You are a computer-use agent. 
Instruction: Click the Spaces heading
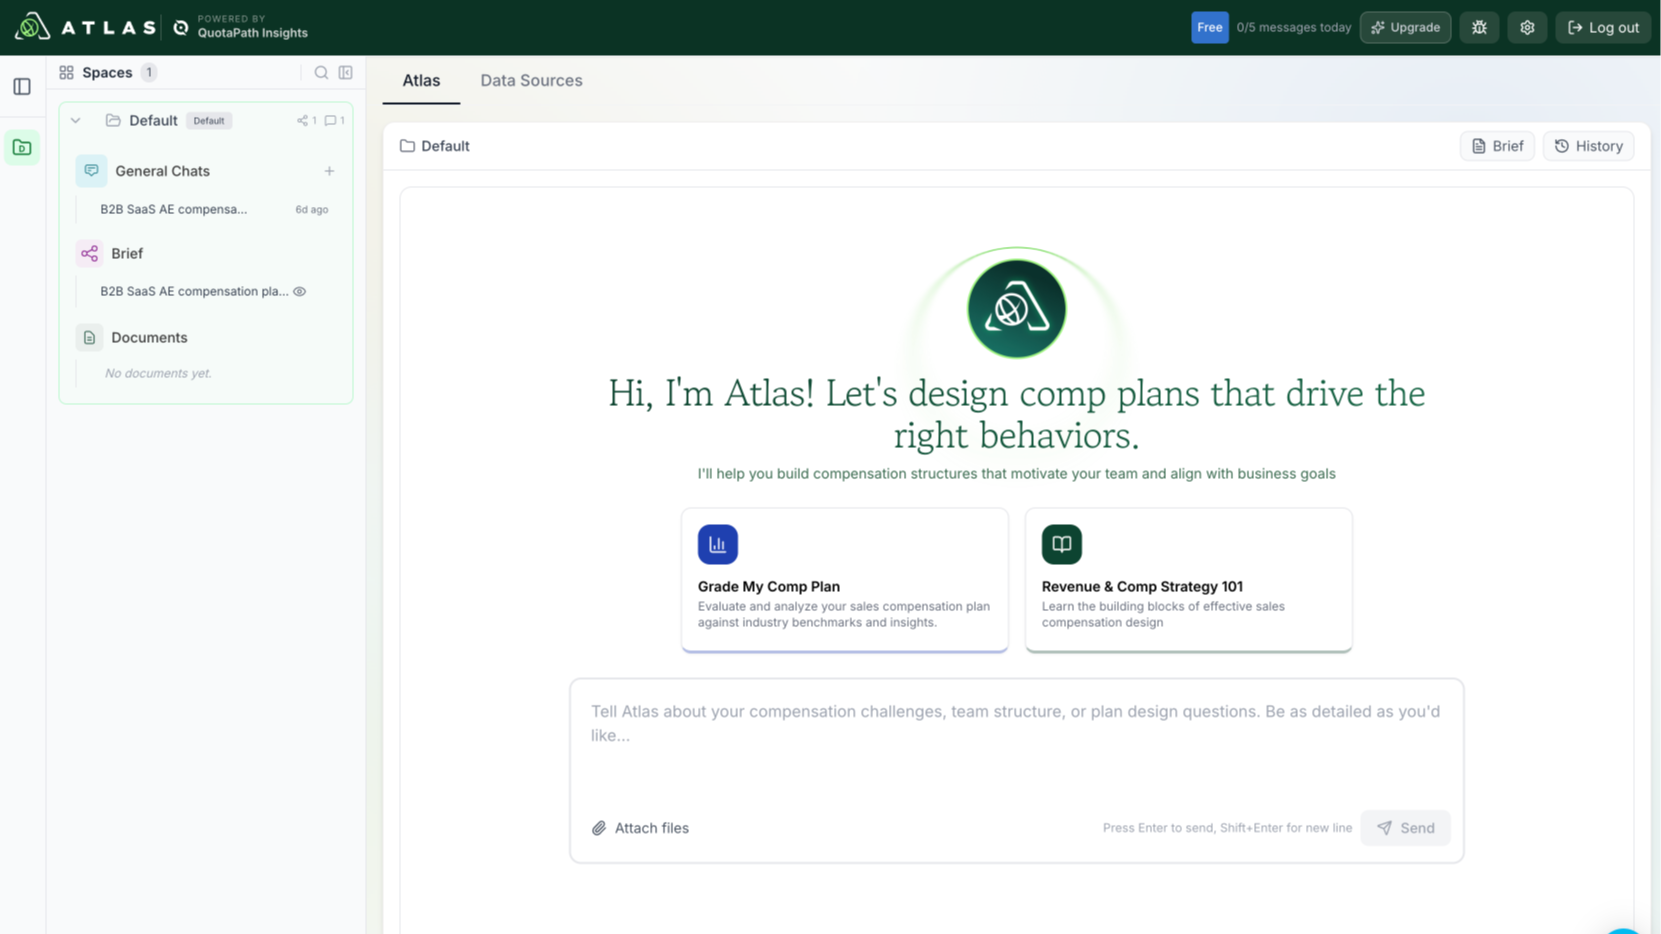pyautogui.click(x=107, y=72)
